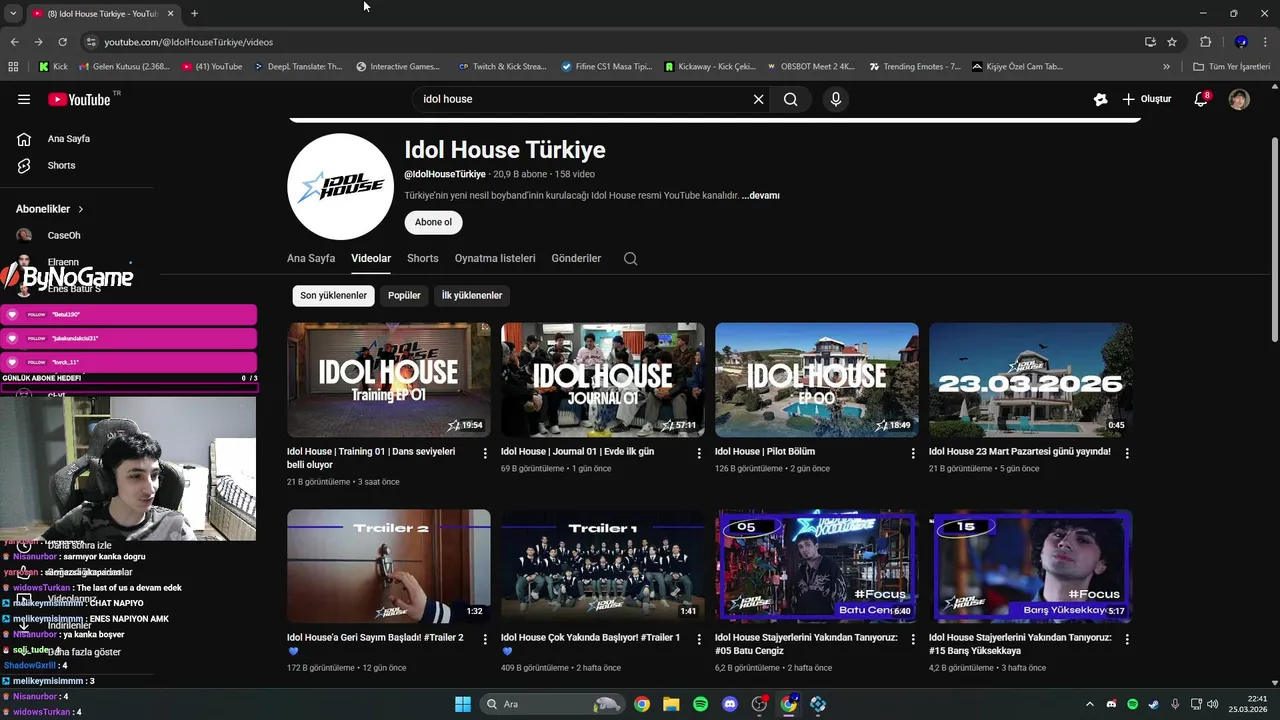Expand the Abonelikler section

point(50,209)
